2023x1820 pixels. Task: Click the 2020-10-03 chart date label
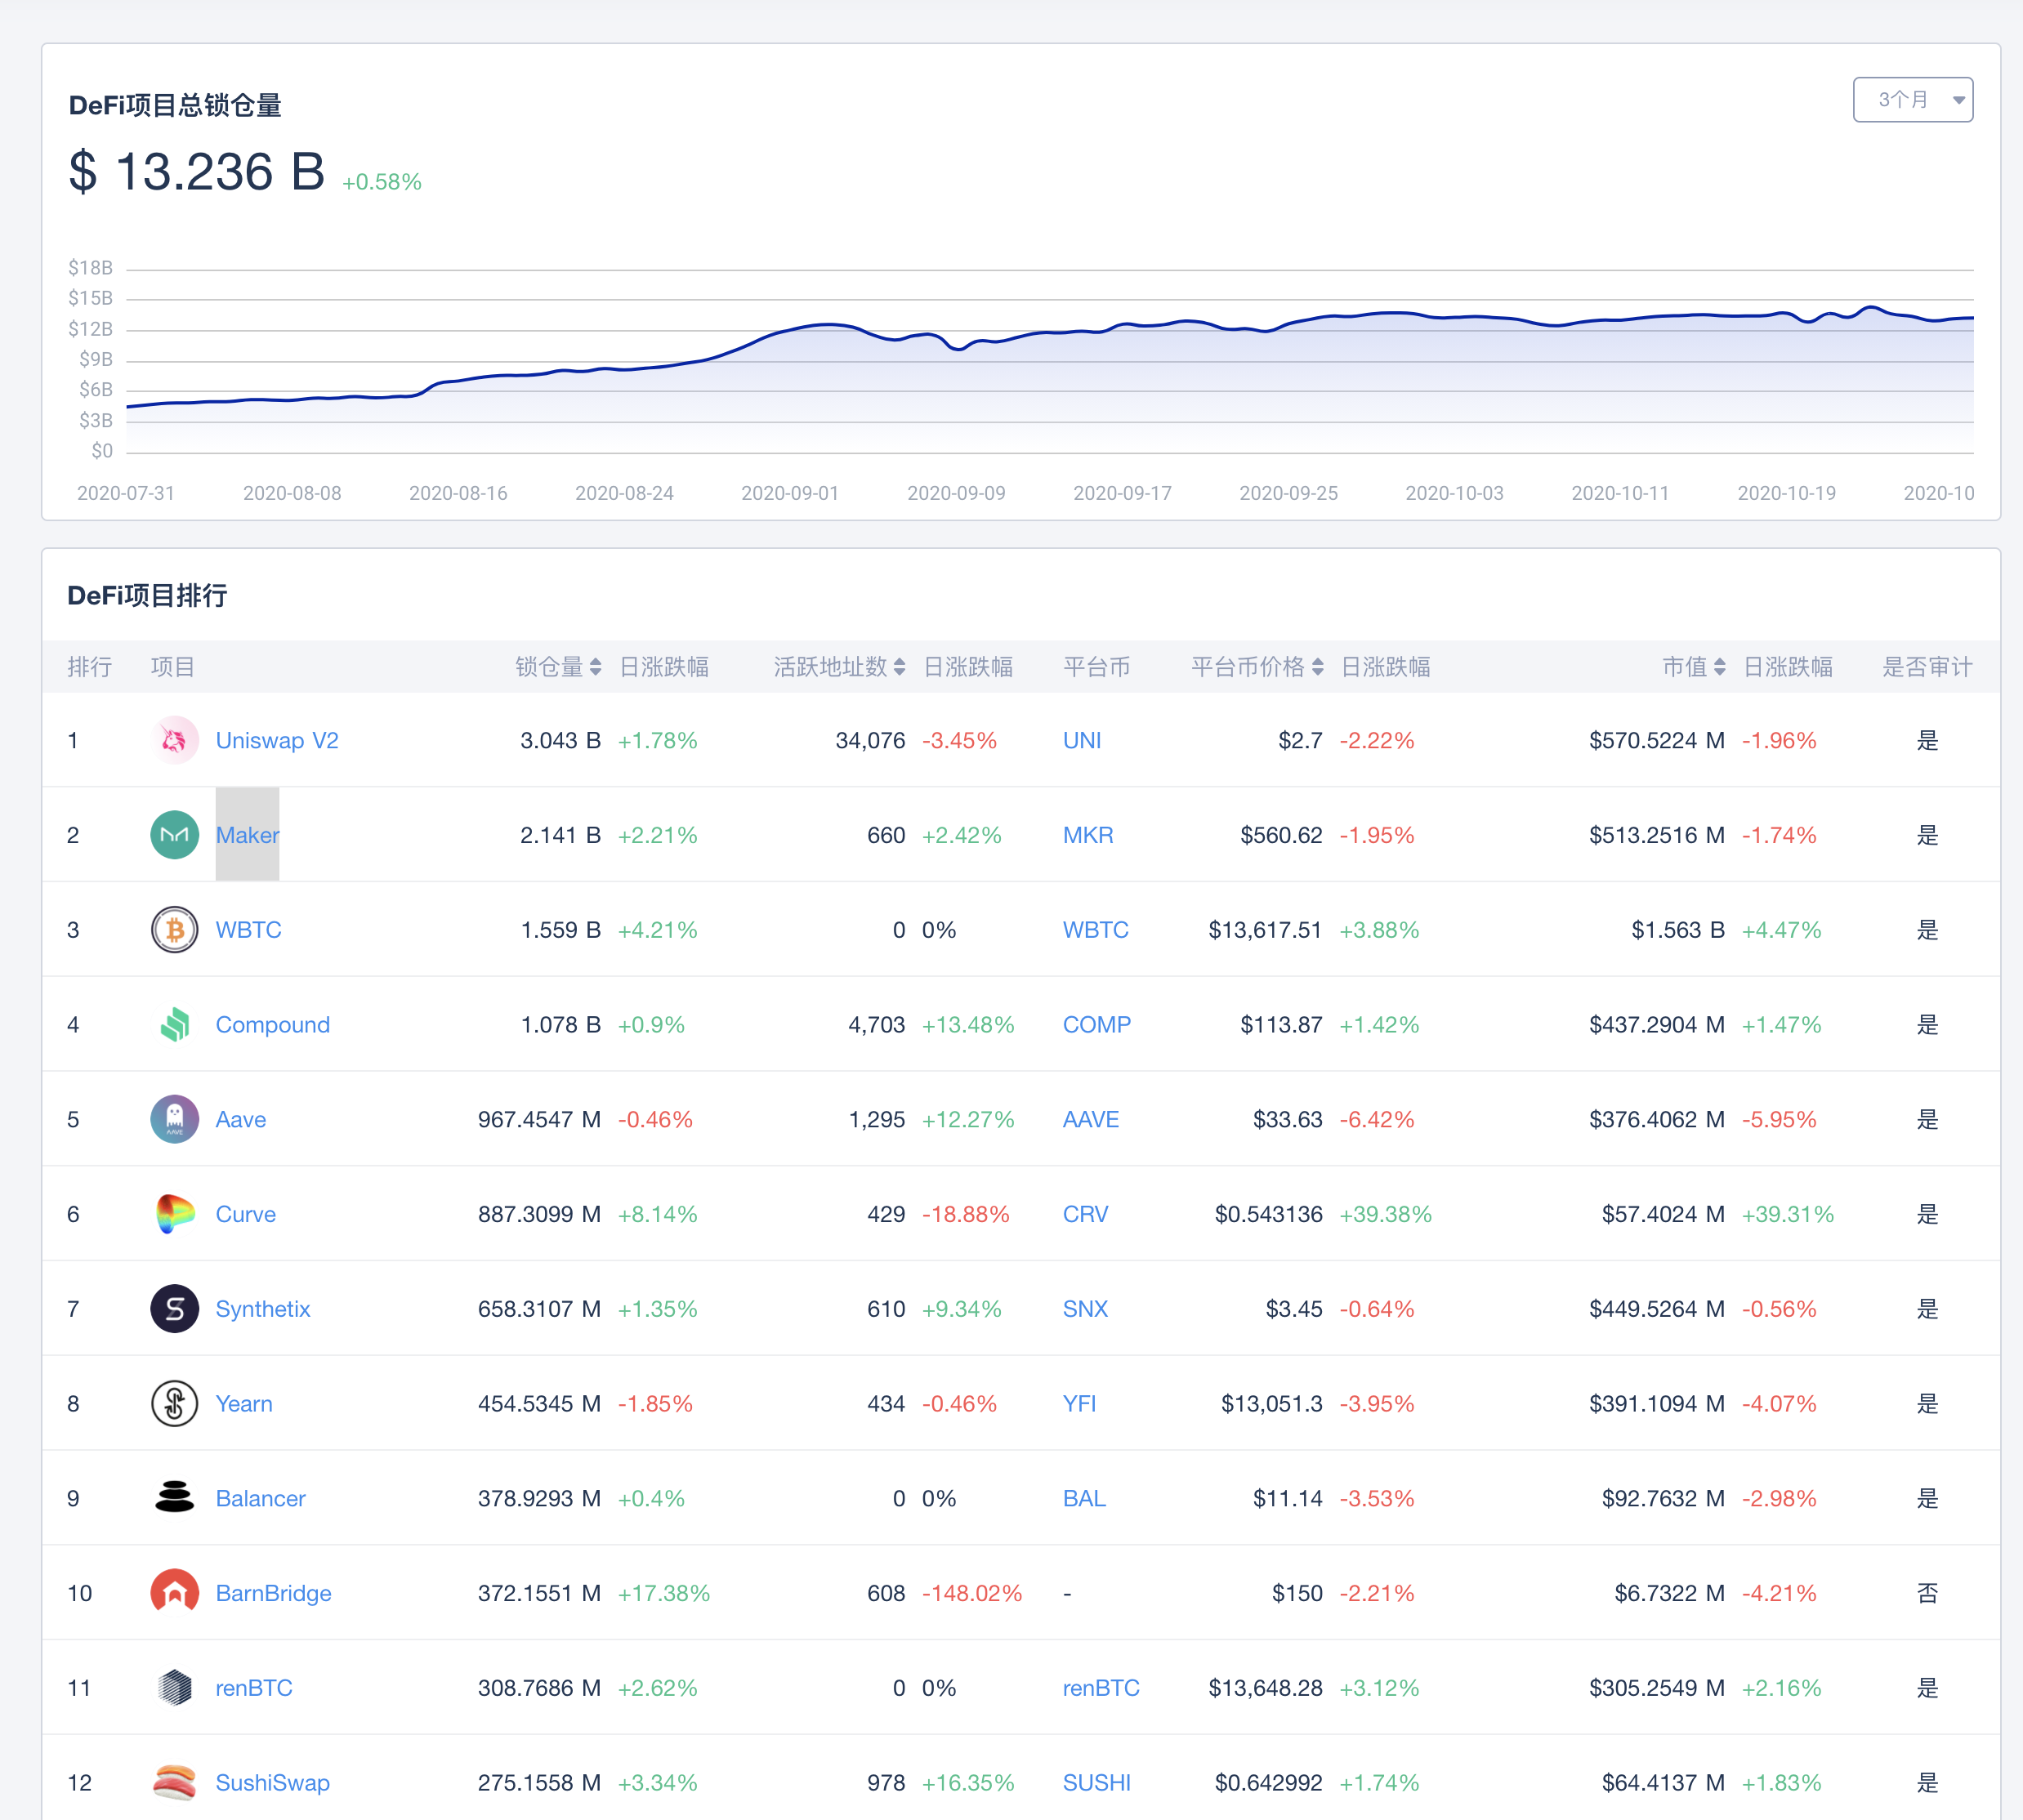click(x=1455, y=493)
